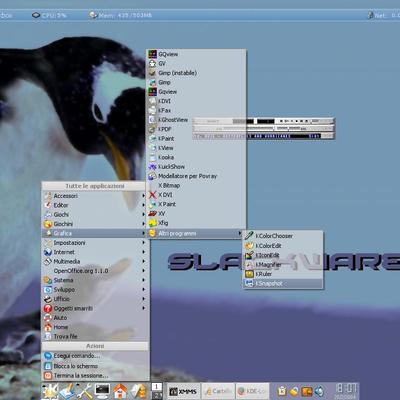Click the panel clock display
Image resolution: width=400 pixels, height=400 pixels.
(x=347, y=391)
